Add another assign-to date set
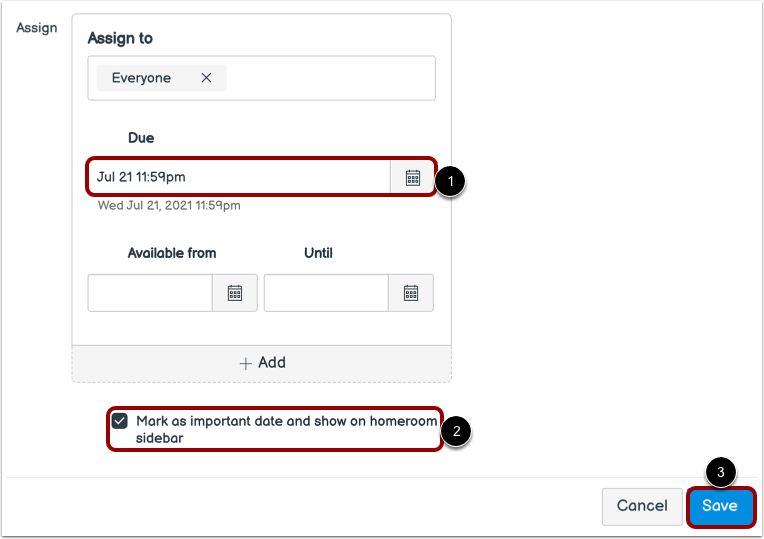Image resolution: width=764 pixels, height=539 pixels. [x=262, y=363]
